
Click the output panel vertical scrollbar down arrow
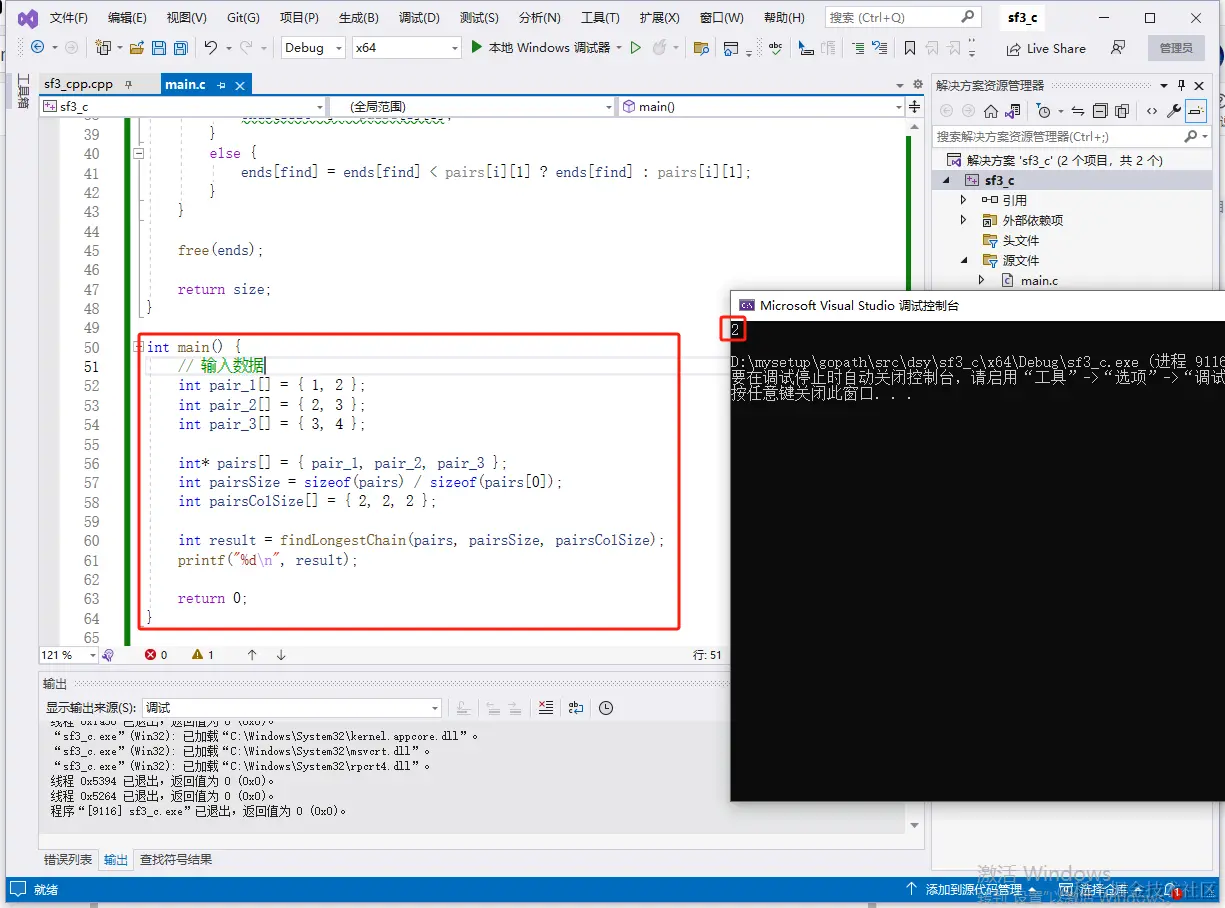click(x=914, y=825)
